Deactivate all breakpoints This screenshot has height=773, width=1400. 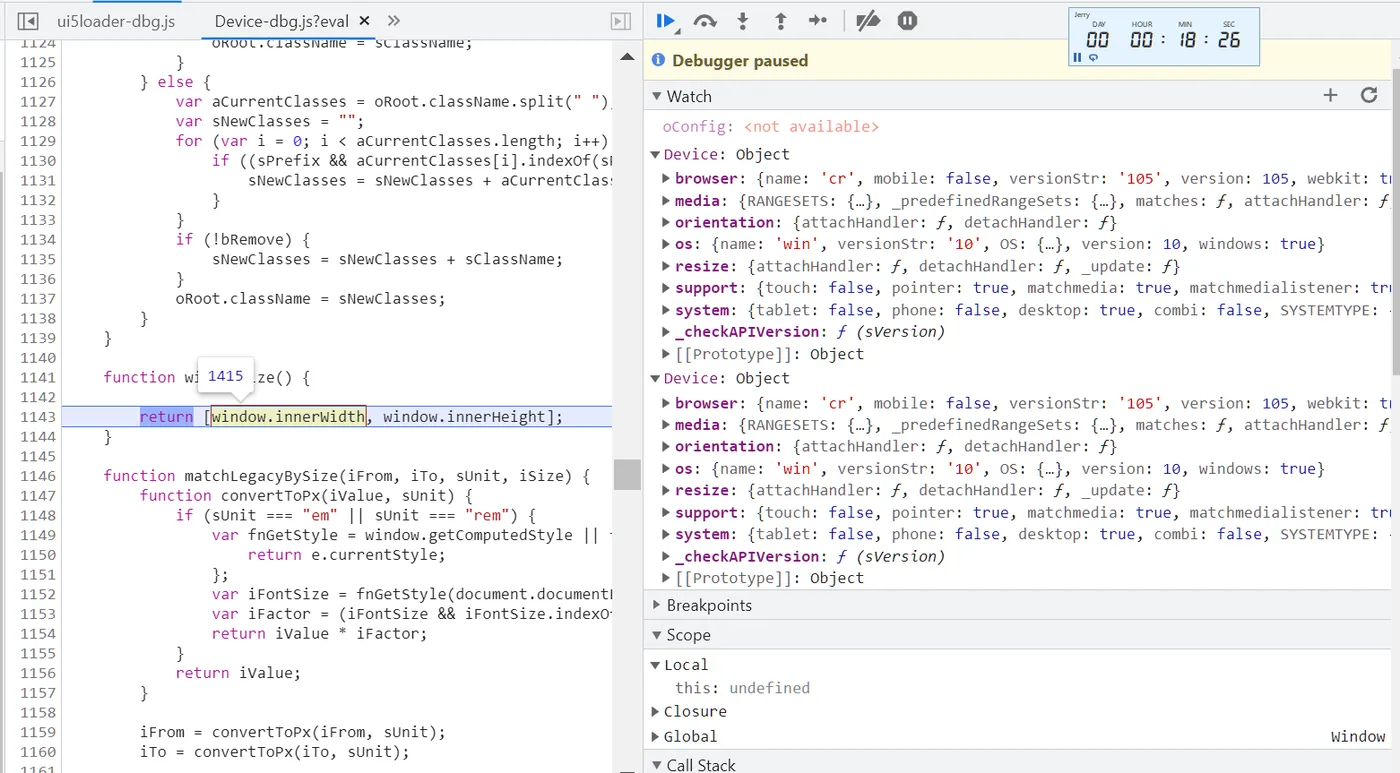pos(868,21)
